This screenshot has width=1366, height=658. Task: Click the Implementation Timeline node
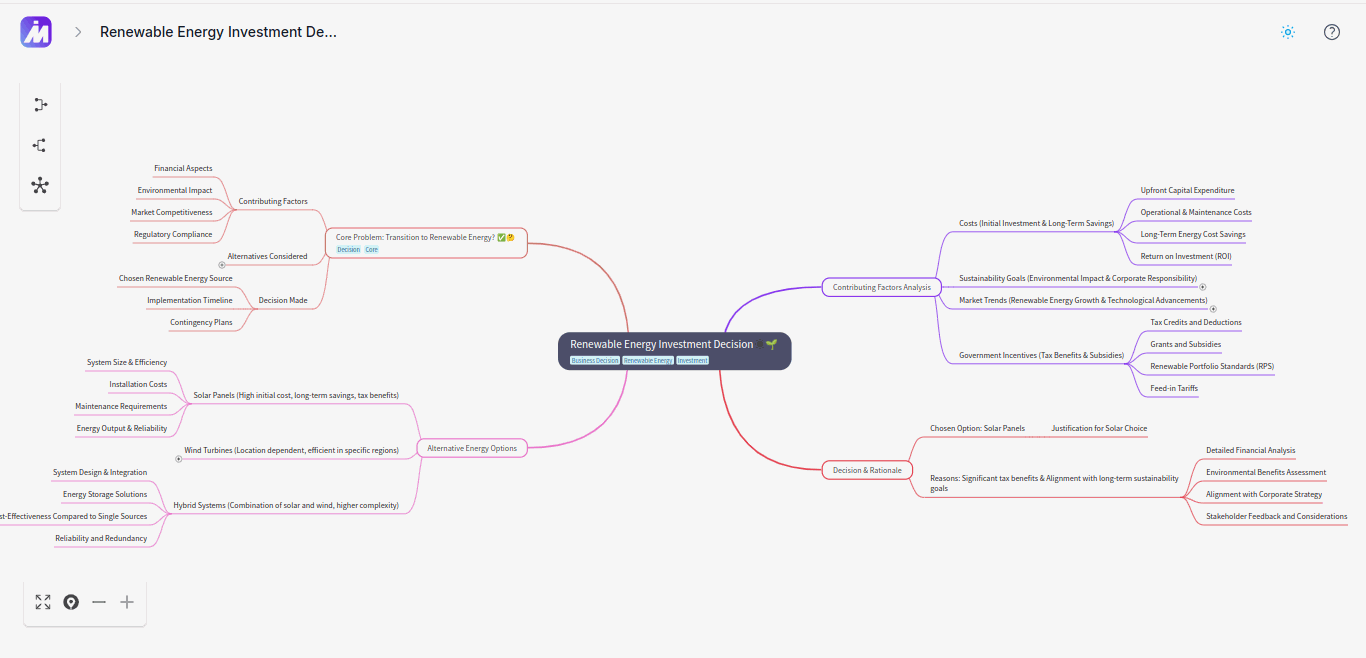[x=190, y=301]
